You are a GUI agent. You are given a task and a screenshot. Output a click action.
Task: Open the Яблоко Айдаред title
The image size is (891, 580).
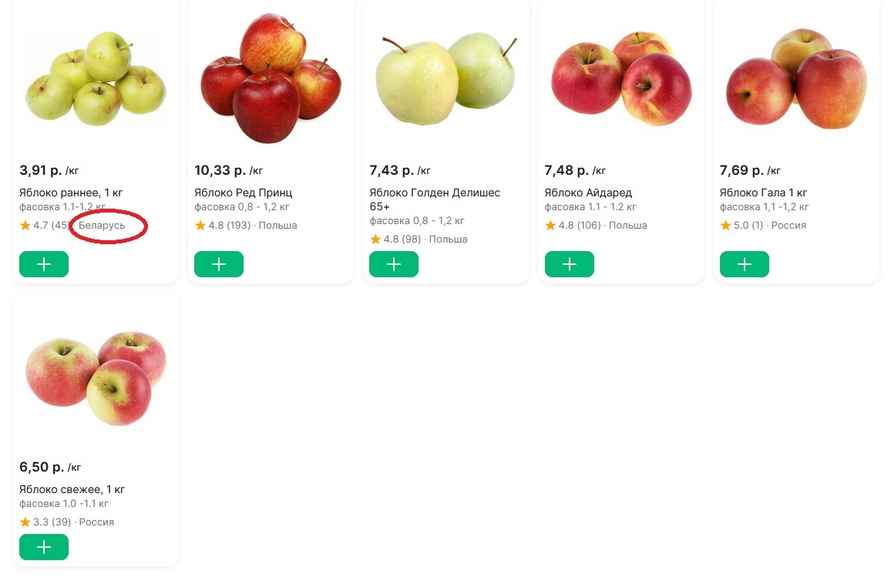click(588, 193)
